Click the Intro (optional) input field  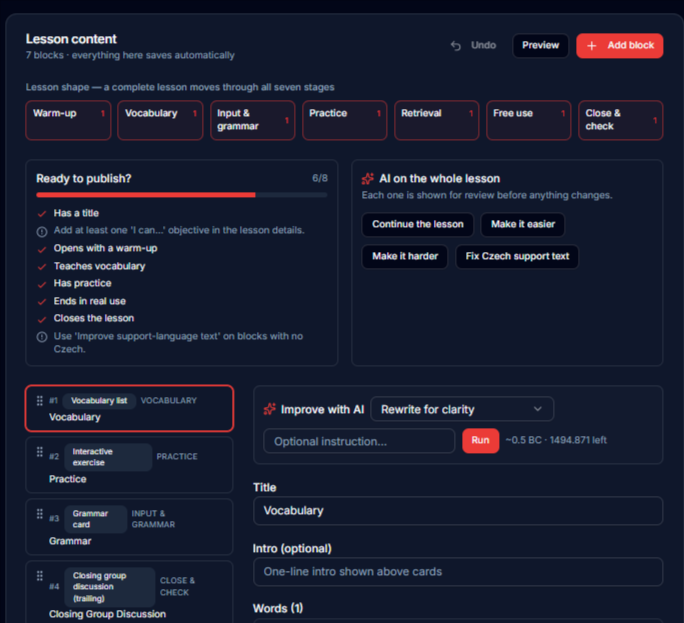coord(458,572)
